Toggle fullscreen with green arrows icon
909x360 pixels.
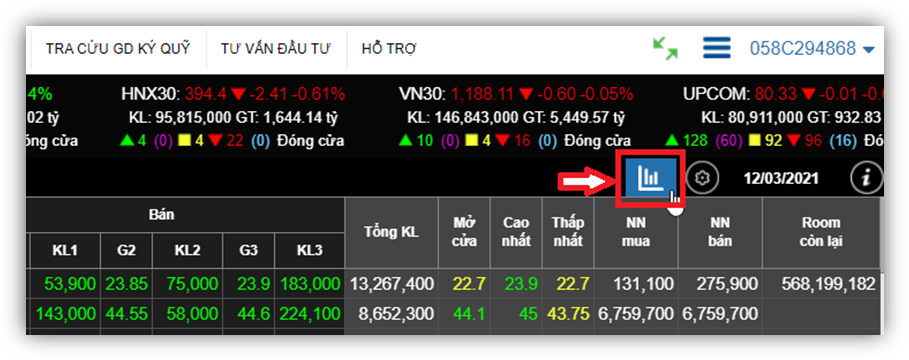click(666, 48)
